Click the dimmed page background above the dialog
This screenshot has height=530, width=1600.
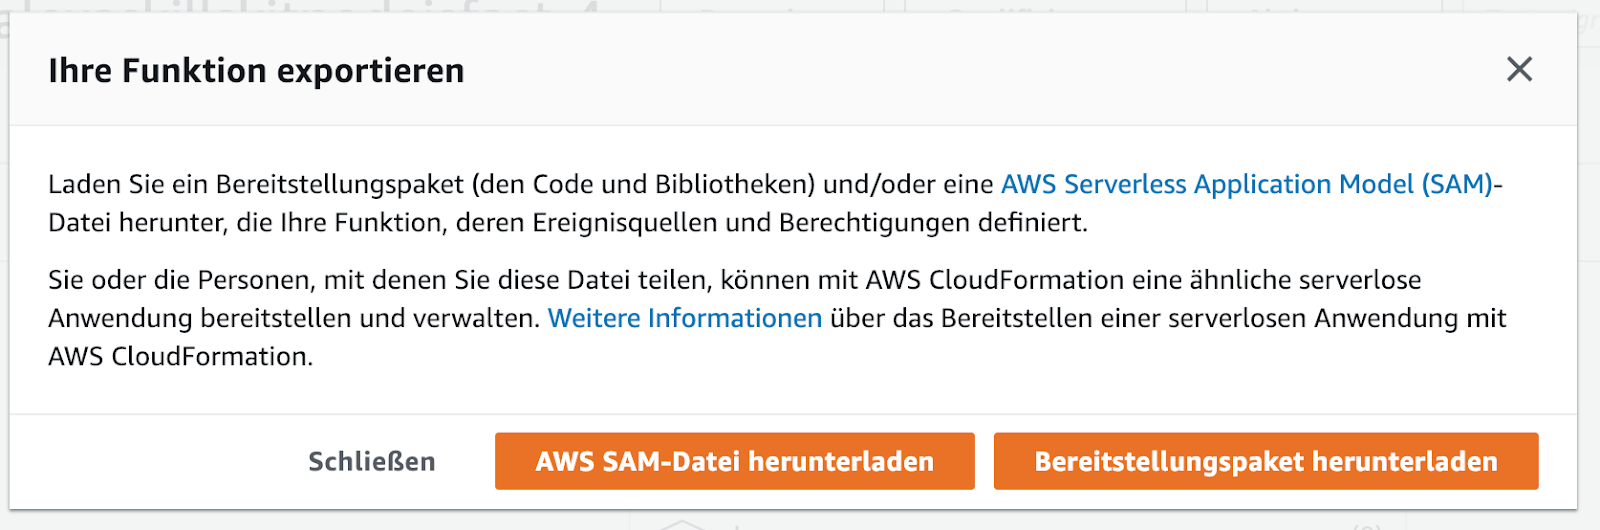800,5
